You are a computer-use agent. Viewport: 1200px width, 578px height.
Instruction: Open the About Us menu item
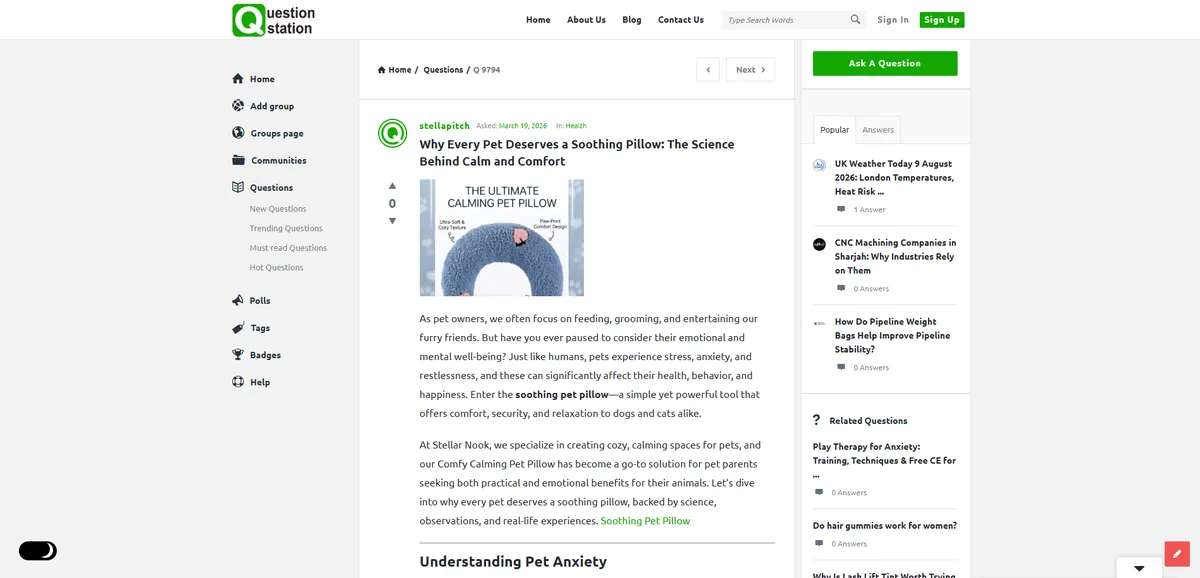point(586,20)
